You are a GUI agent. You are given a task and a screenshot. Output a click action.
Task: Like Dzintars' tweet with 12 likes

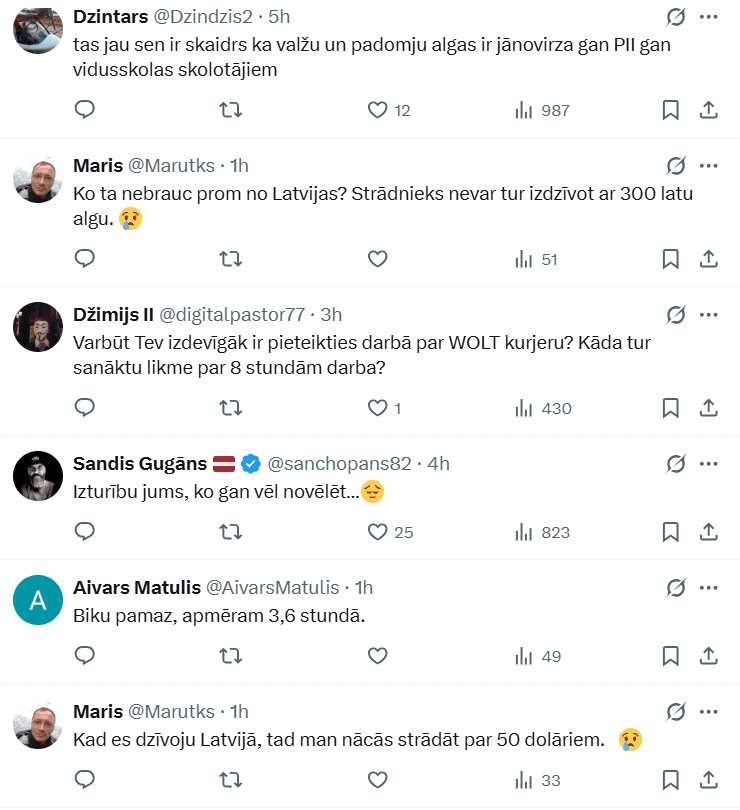click(x=377, y=110)
